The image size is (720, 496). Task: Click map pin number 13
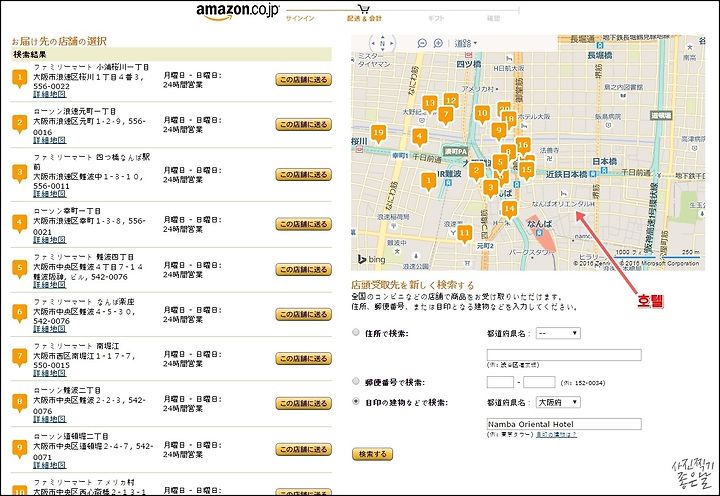click(x=429, y=104)
